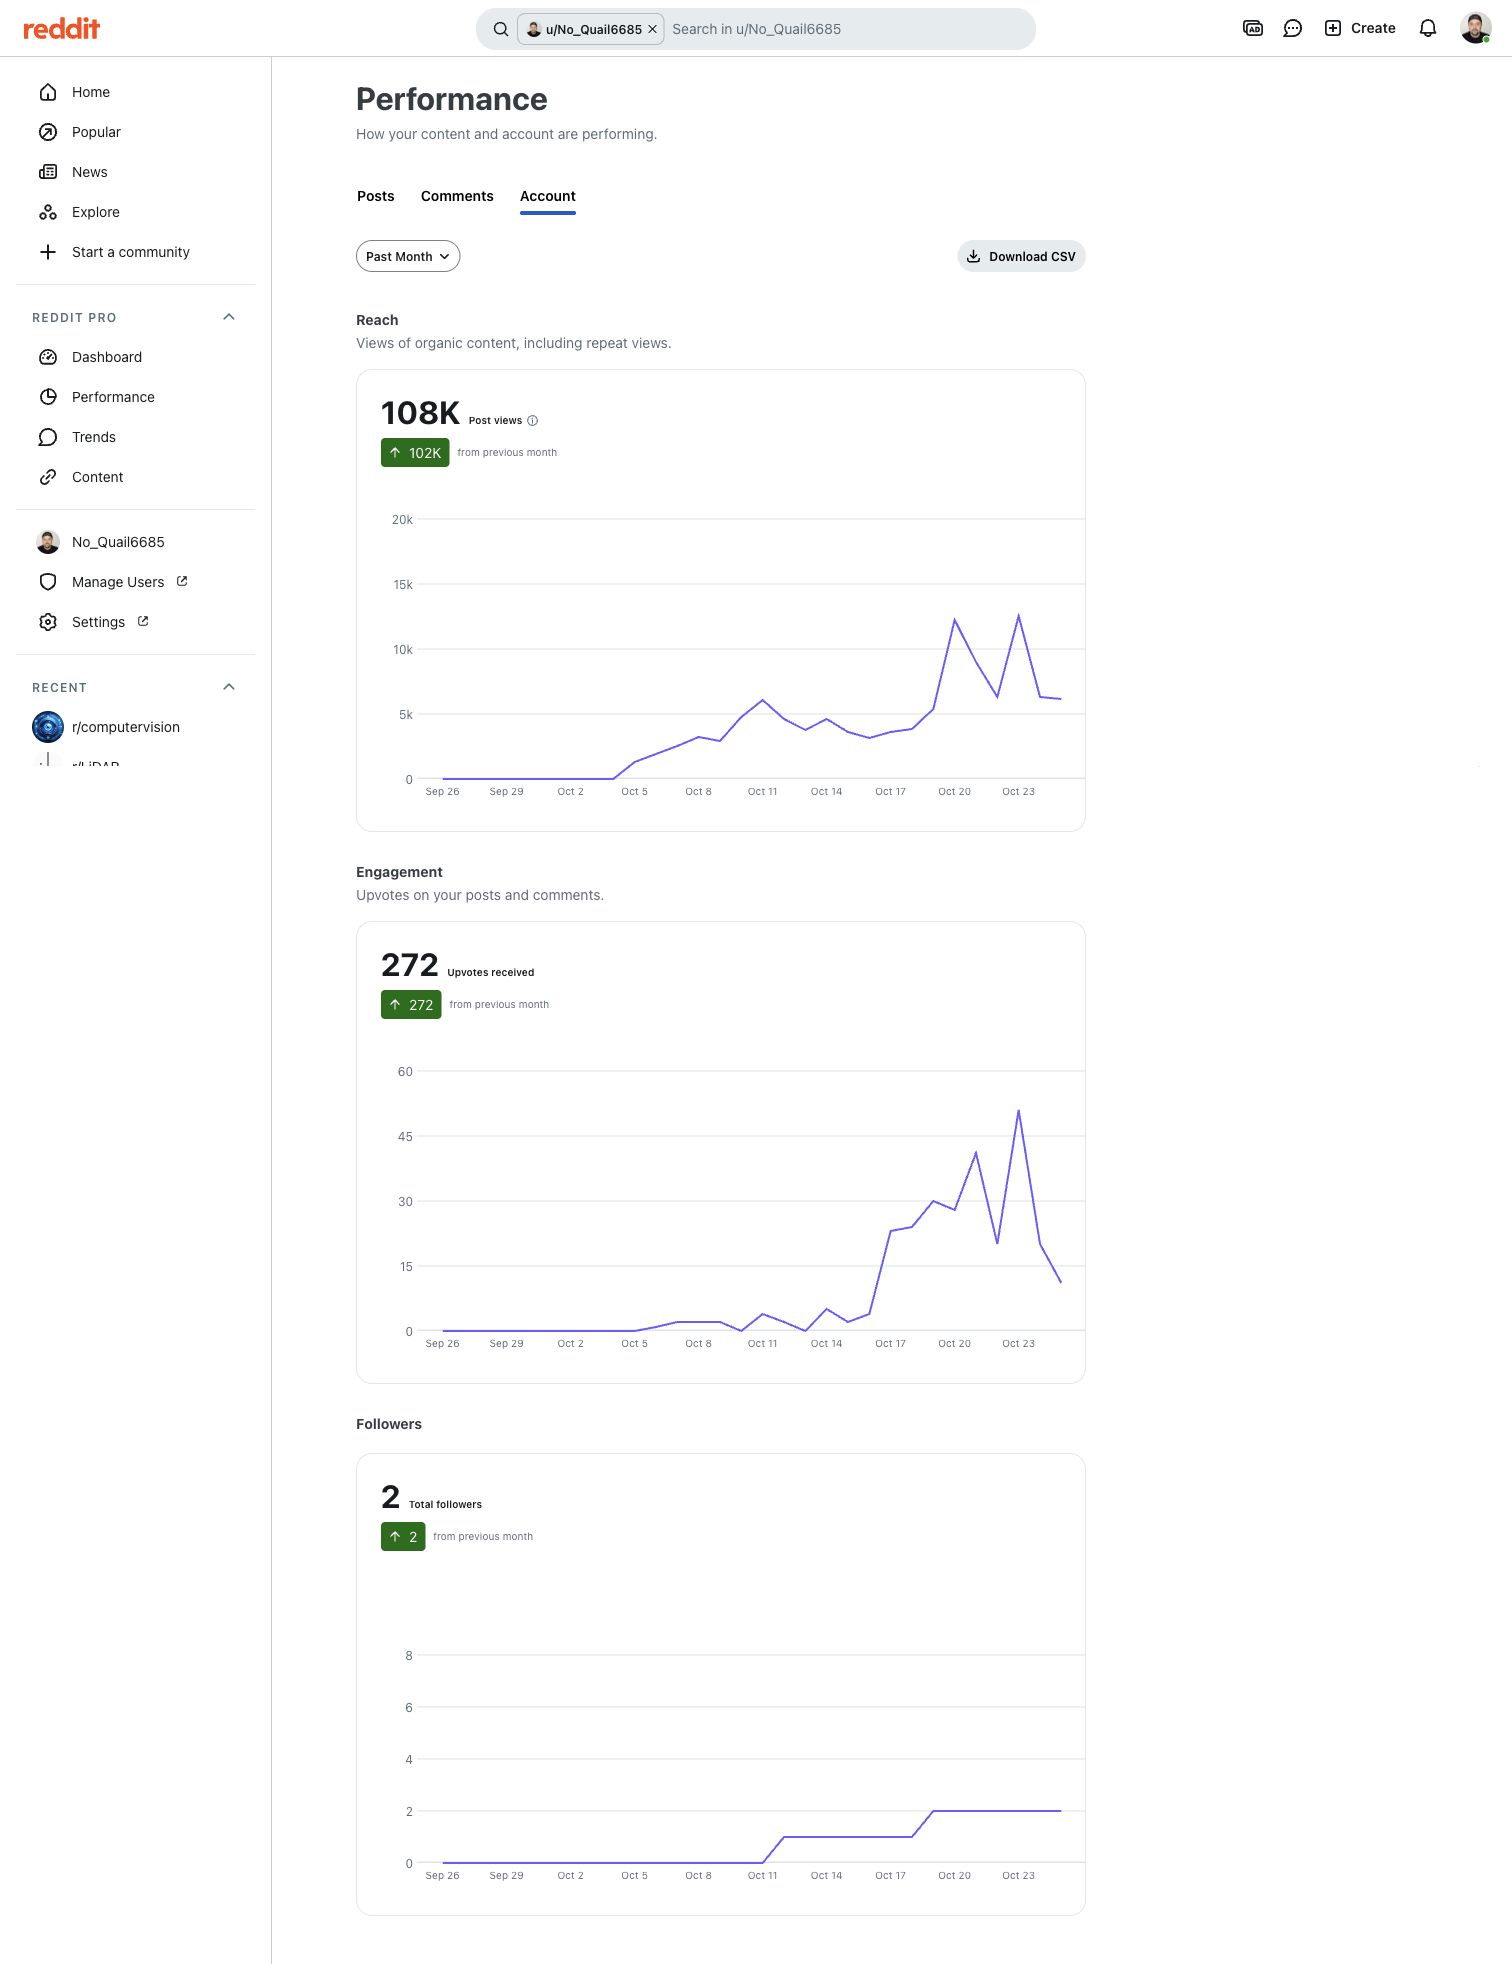The image size is (1512, 1964).
Task: Open the Advertise icon in header
Action: coord(1252,28)
